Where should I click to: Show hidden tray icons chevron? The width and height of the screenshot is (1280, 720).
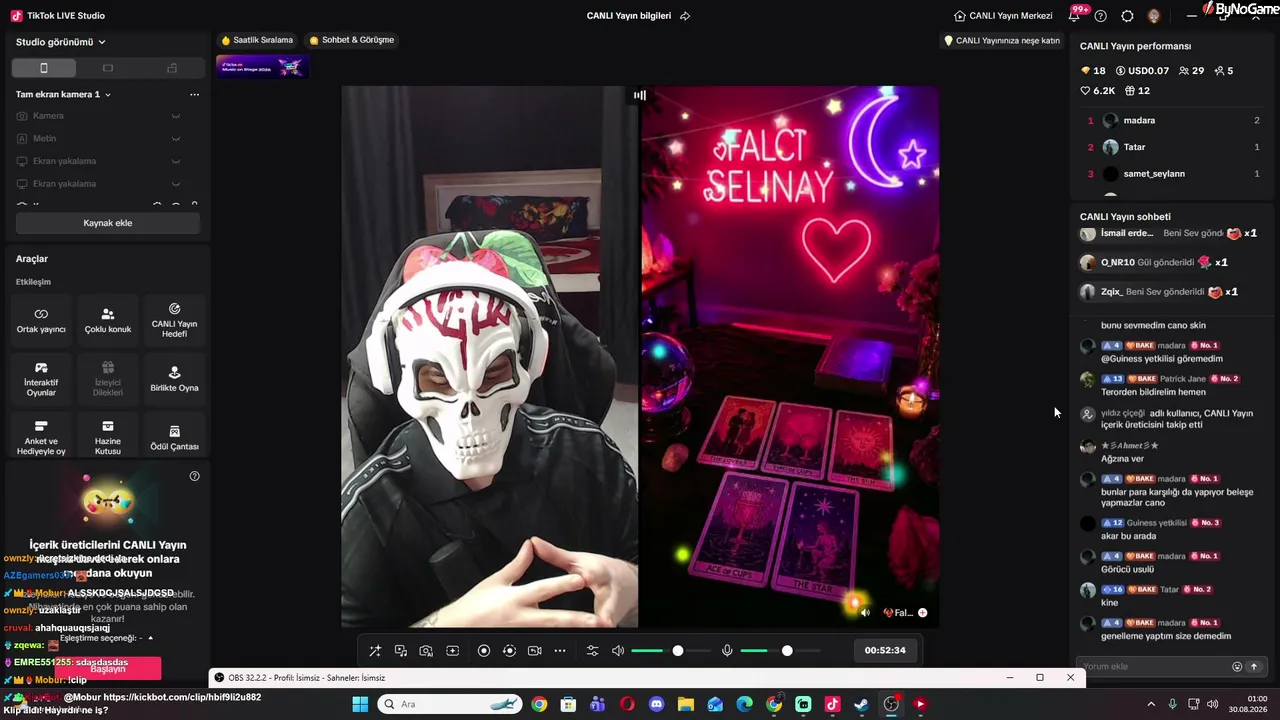(1151, 704)
